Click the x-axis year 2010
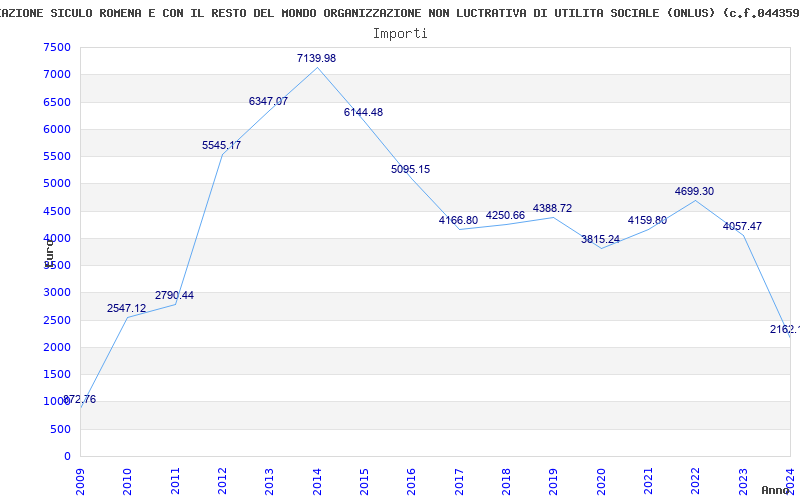800x500 pixels. pos(128,481)
